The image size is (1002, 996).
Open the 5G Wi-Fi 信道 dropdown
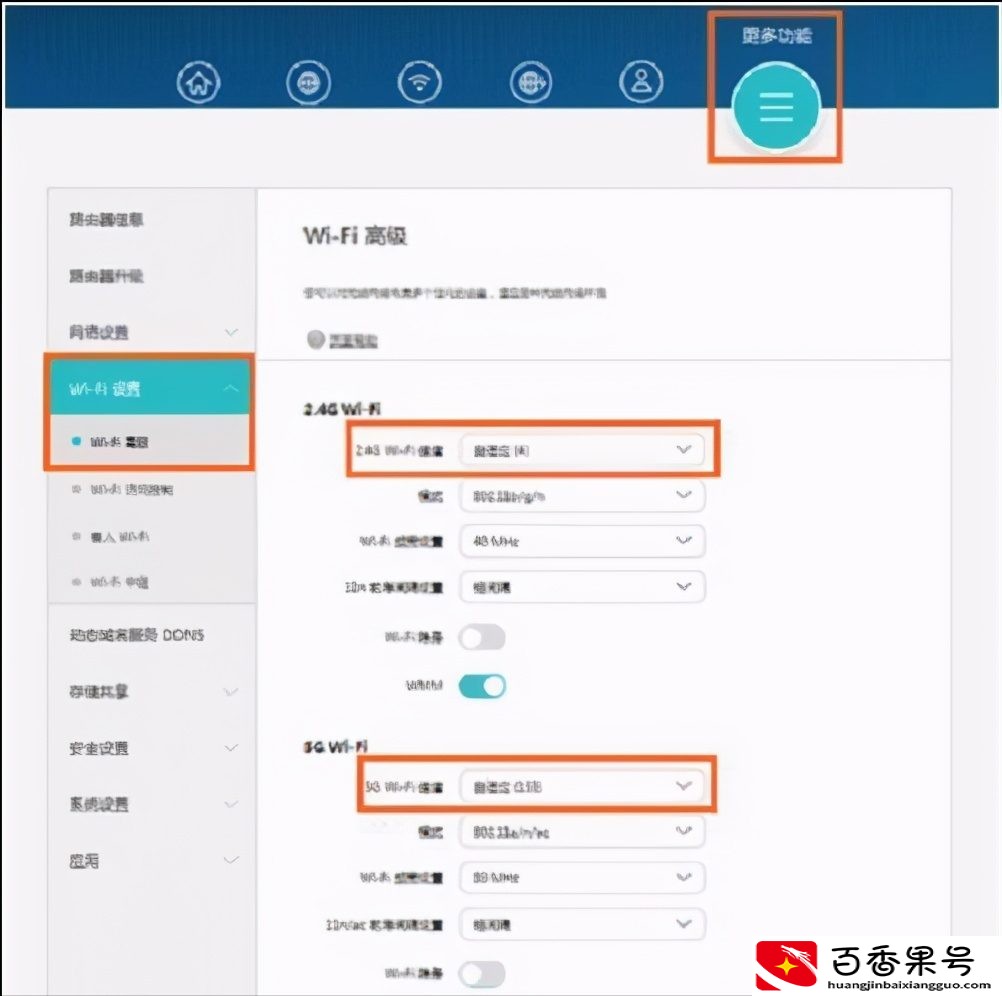pyautogui.click(x=582, y=786)
